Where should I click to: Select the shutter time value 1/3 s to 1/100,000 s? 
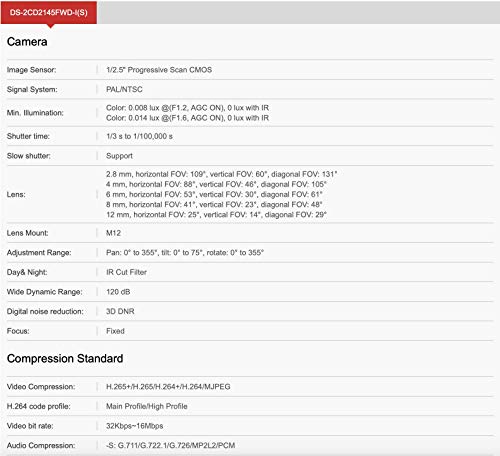coord(139,136)
